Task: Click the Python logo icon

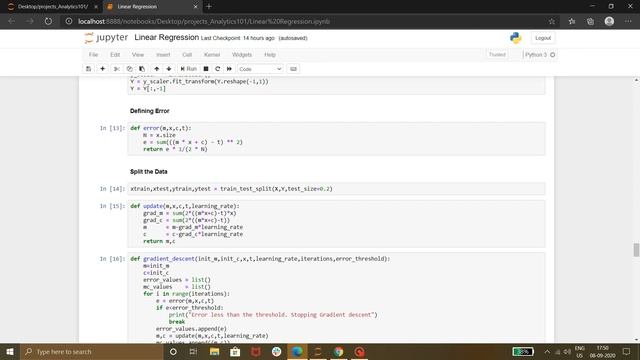Action: pyautogui.click(x=516, y=38)
